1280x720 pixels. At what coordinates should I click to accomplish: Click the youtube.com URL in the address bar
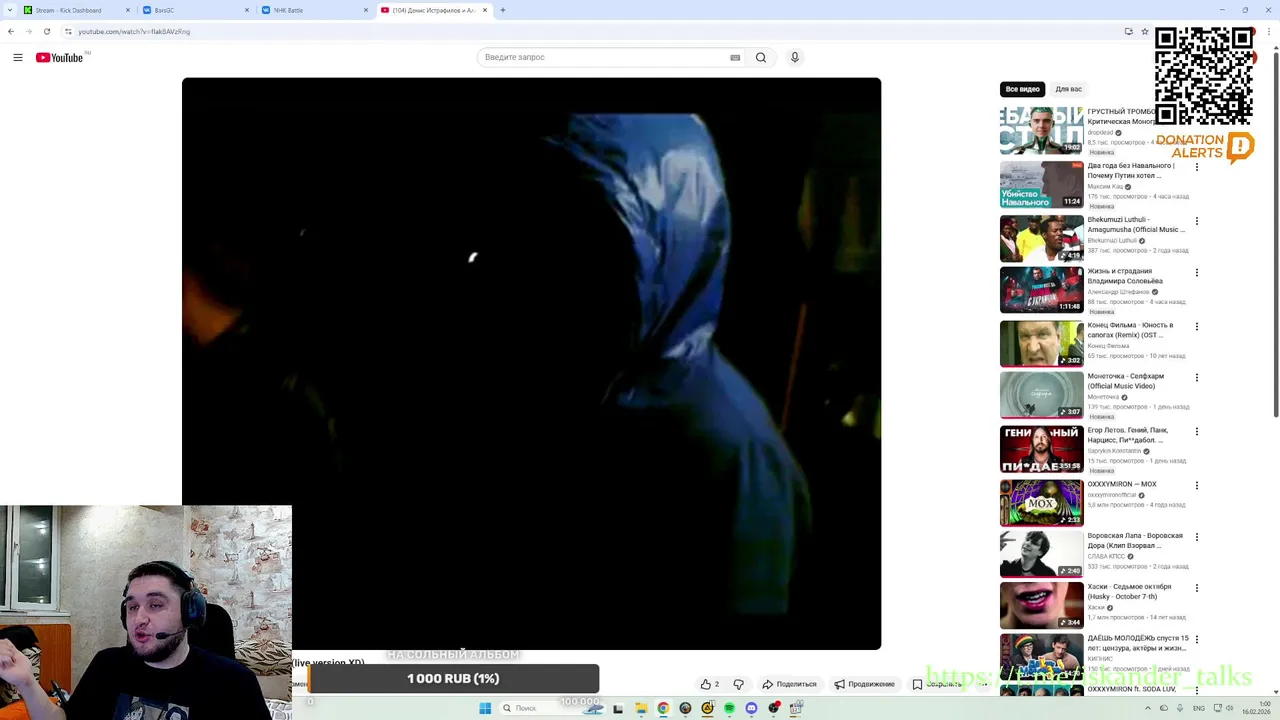pos(134,31)
